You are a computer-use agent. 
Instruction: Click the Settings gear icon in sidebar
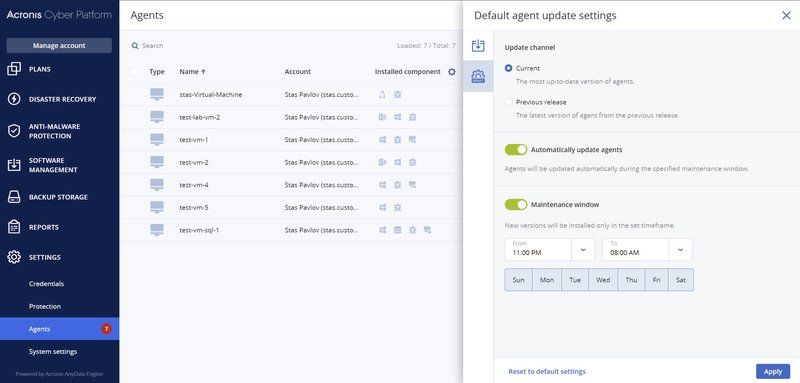point(14,257)
